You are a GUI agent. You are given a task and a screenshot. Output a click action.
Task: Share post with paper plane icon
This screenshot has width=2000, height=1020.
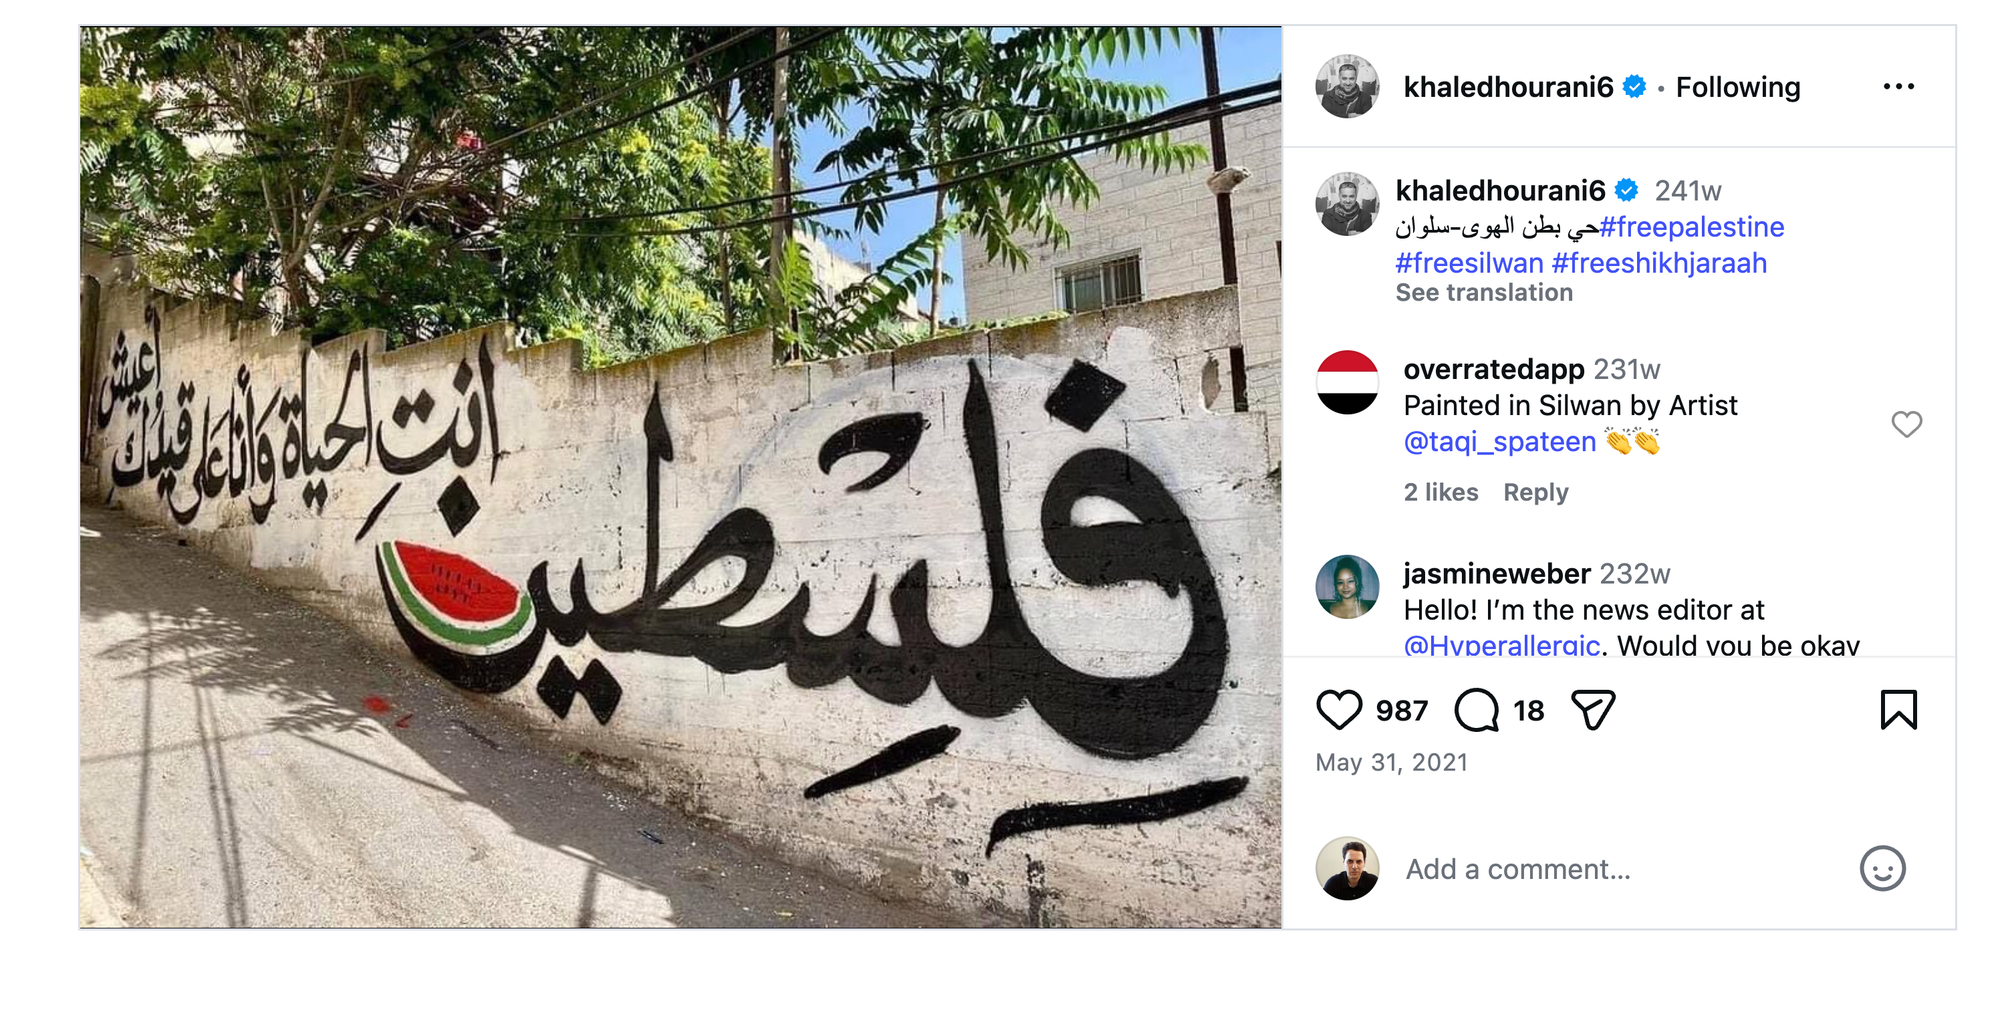coord(1593,710)
